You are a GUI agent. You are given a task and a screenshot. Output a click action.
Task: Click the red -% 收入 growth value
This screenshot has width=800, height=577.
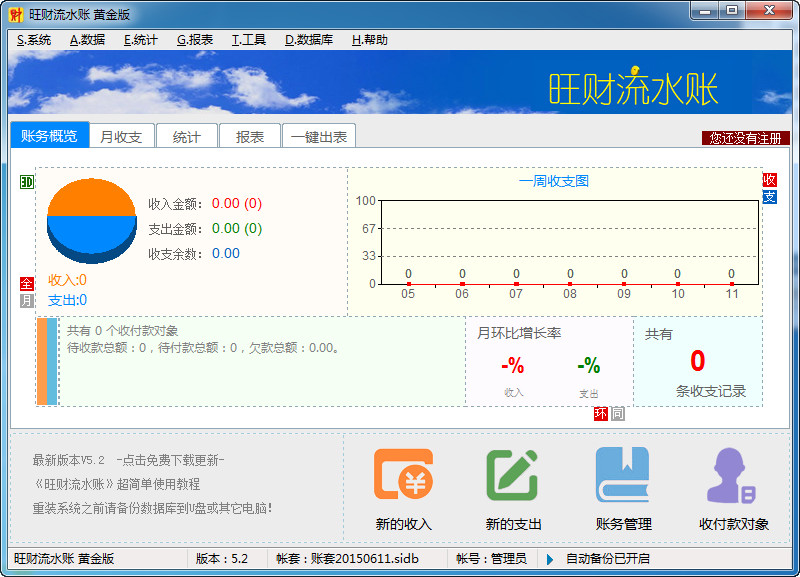[513, 366]
